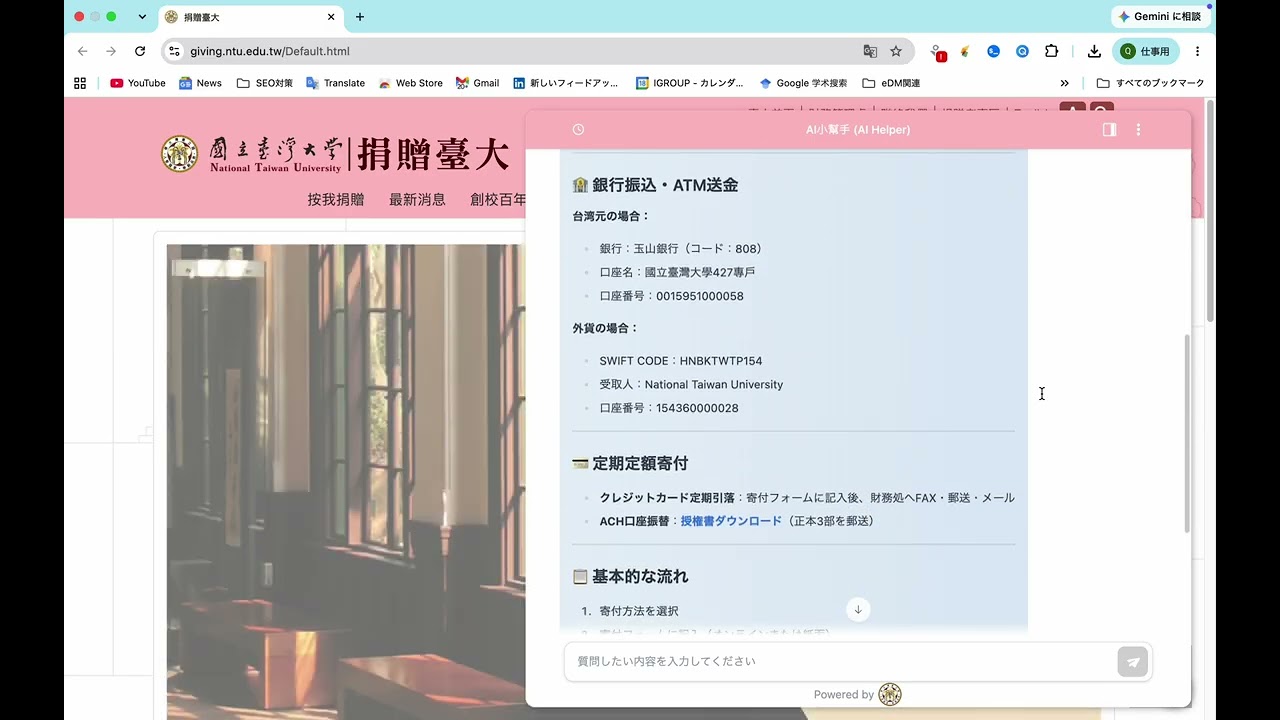Go back to previous page
The width and height of the screenshot is (1280, 720).
(83, 51)
